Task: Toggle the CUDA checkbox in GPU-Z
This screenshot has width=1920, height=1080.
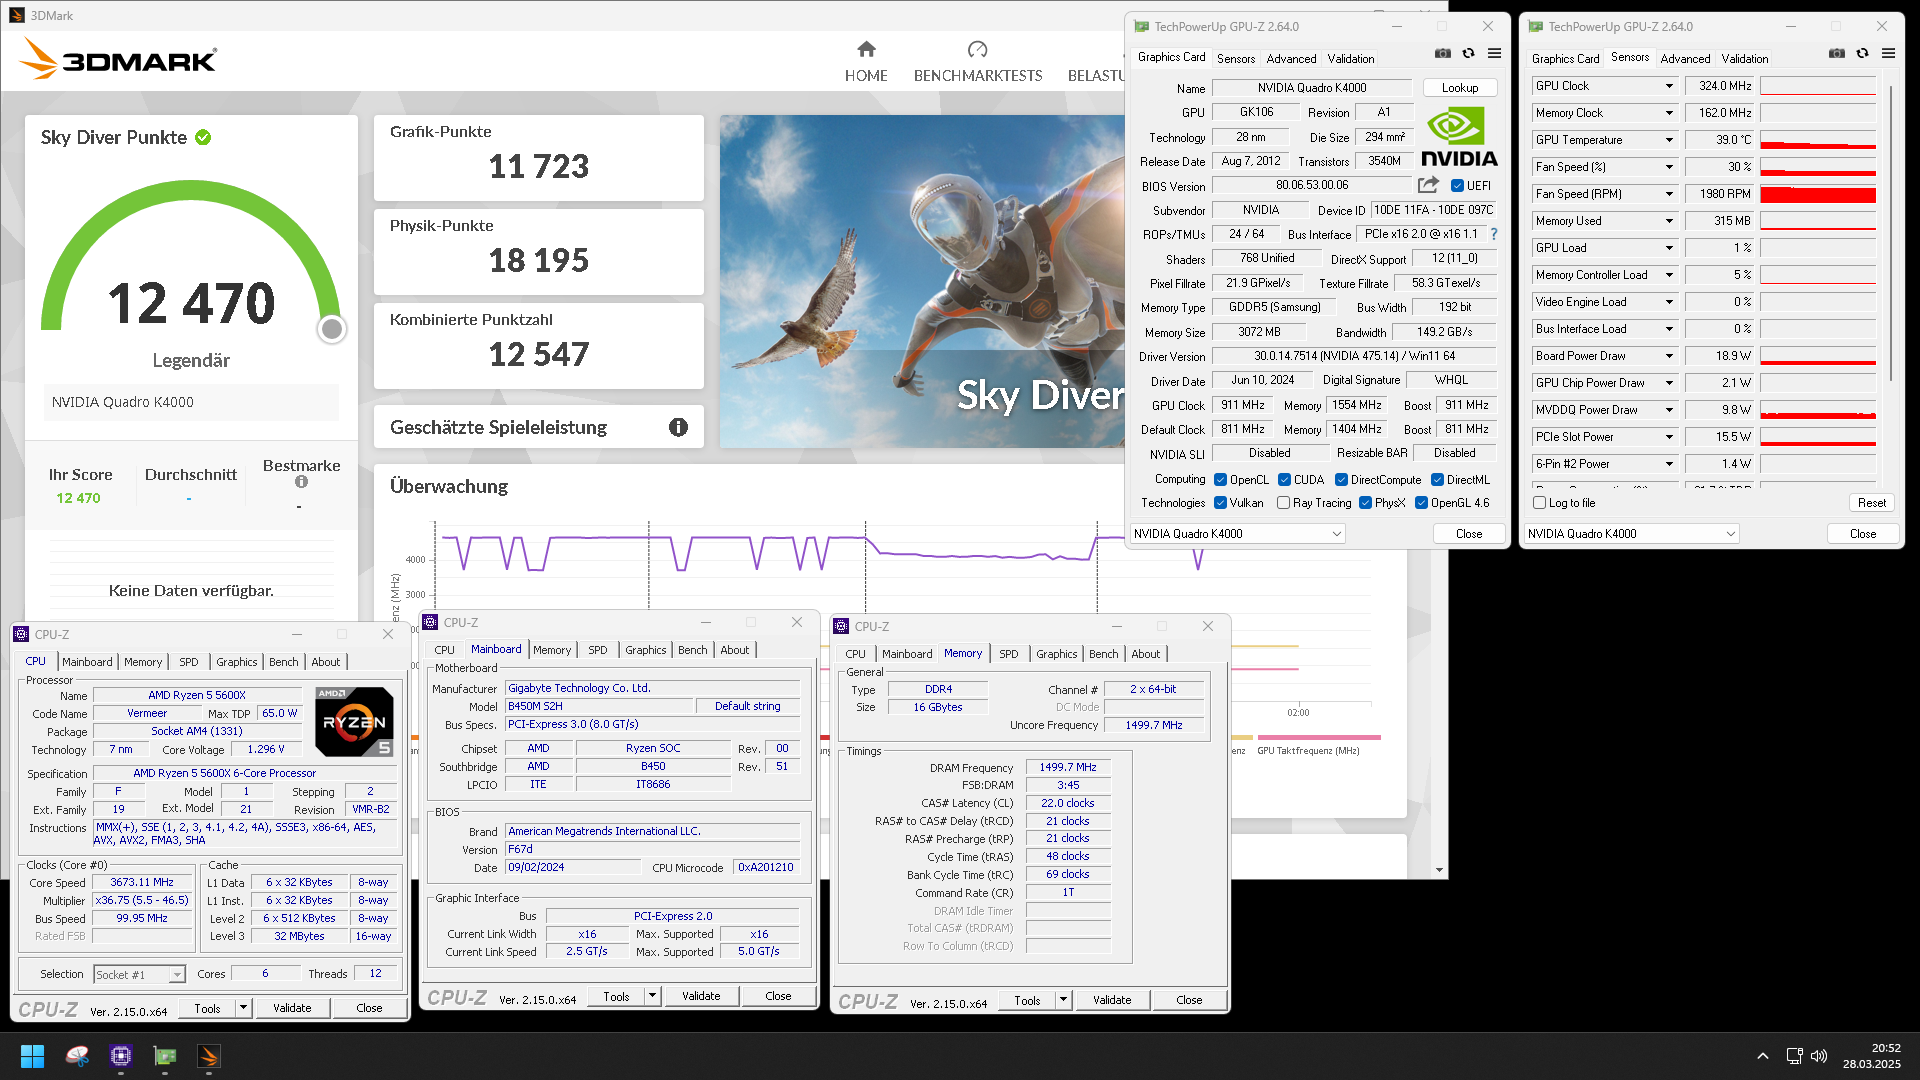Action: (x=1284, y=480)
